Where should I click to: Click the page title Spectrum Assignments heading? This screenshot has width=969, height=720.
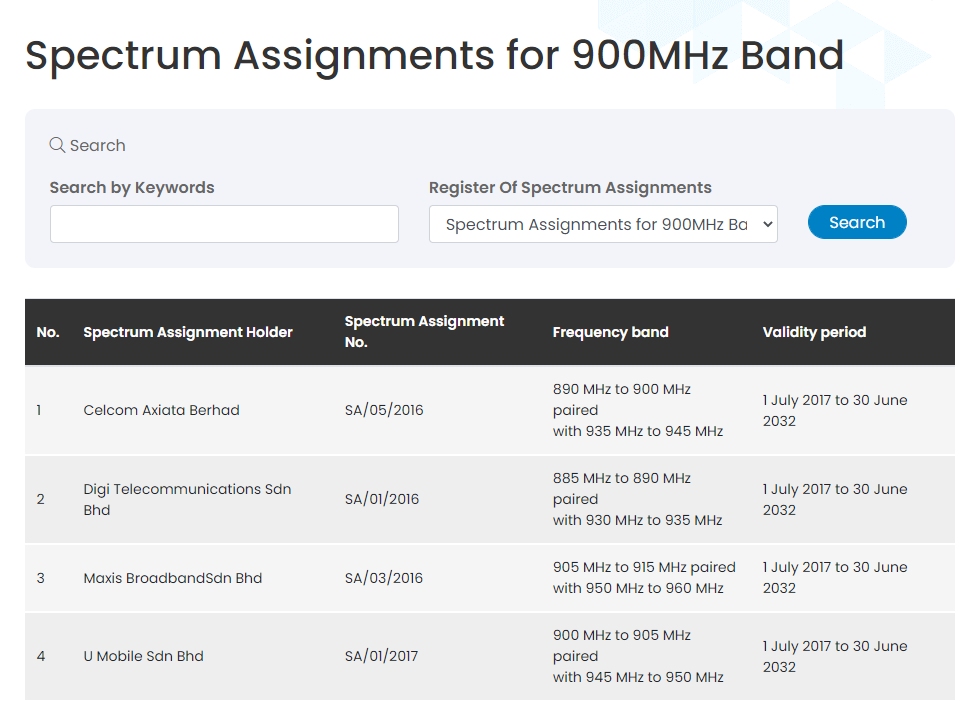tap(434, 56)
